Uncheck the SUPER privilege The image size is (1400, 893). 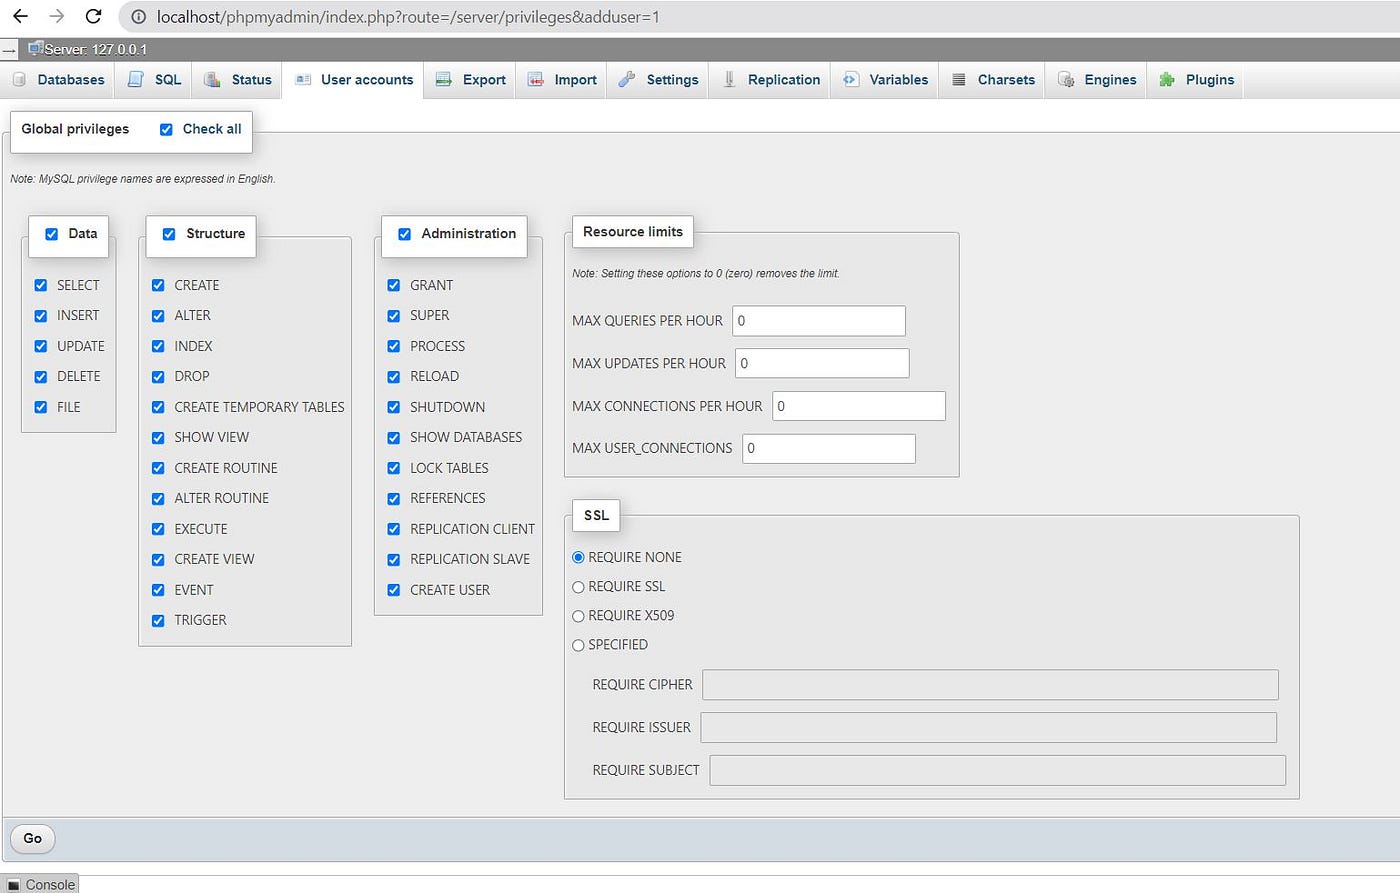394,316
